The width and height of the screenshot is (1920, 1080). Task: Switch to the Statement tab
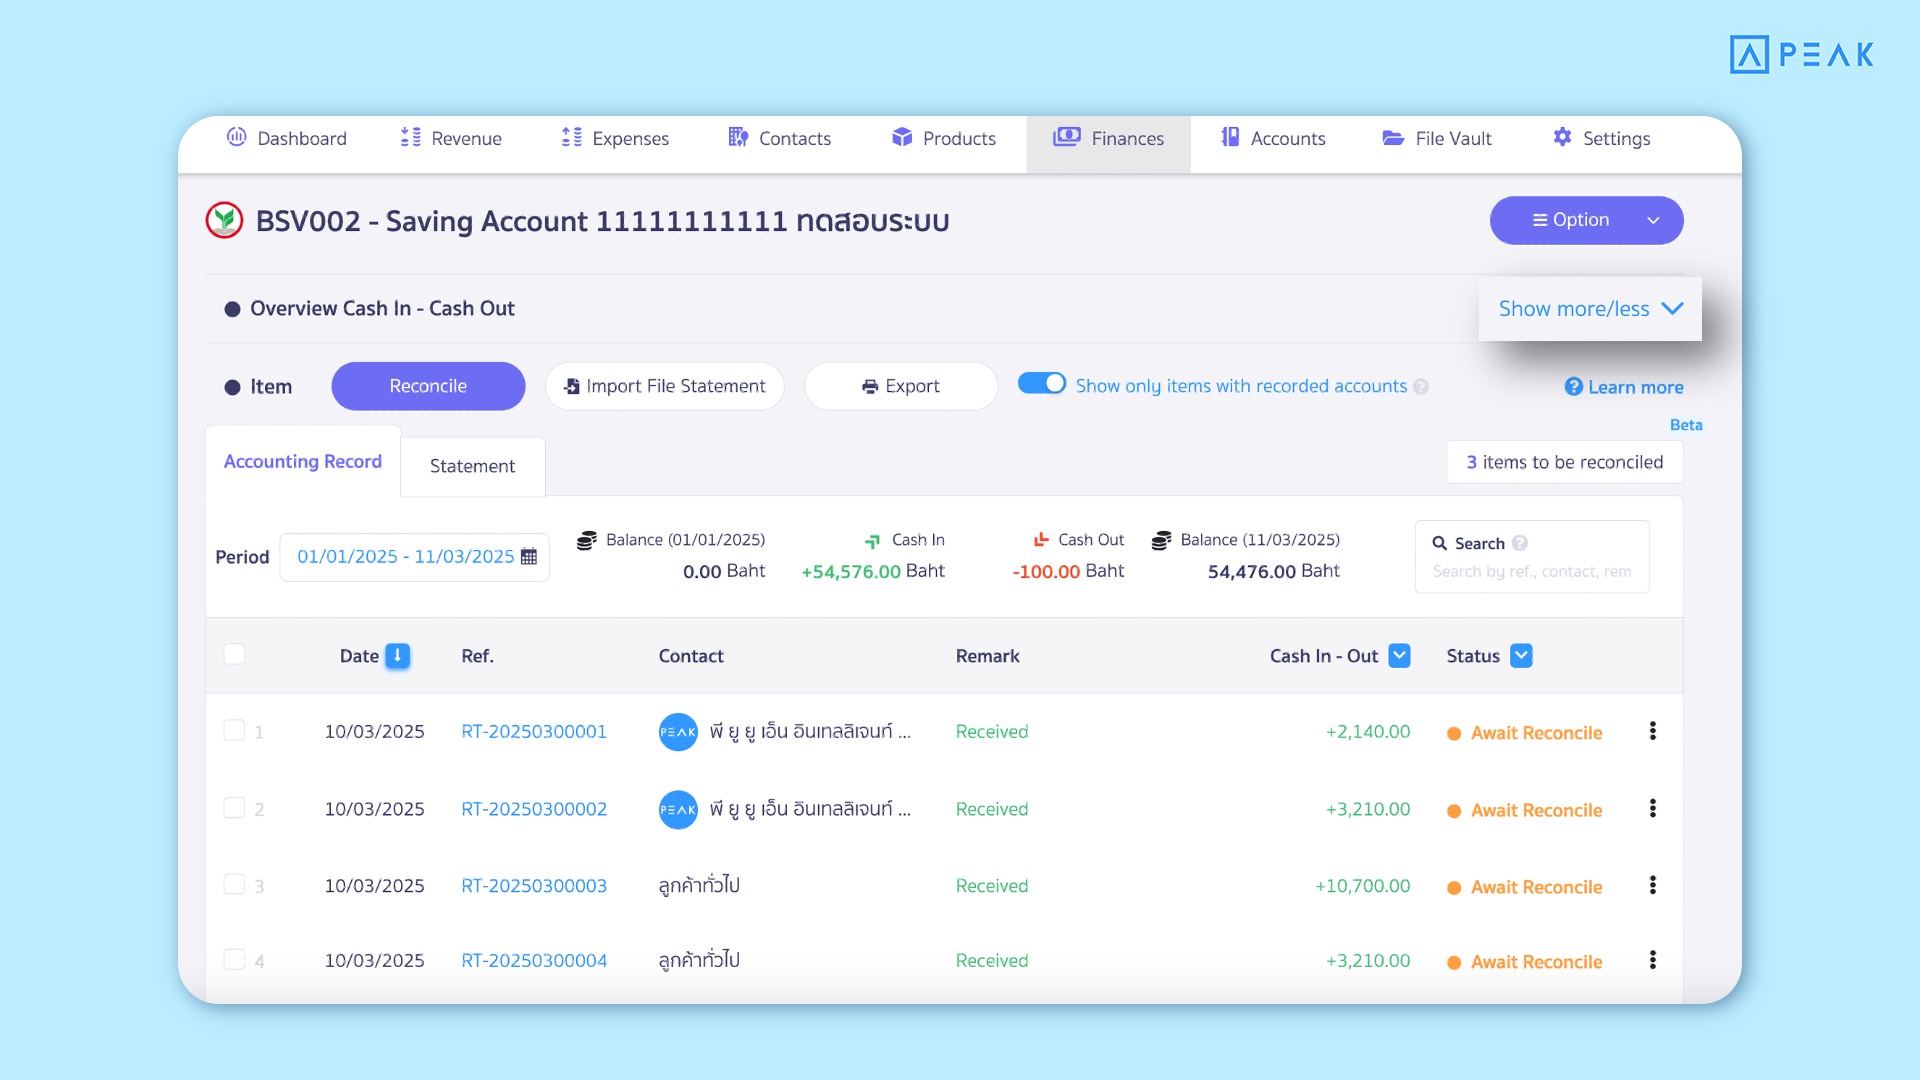pos(472,466)
